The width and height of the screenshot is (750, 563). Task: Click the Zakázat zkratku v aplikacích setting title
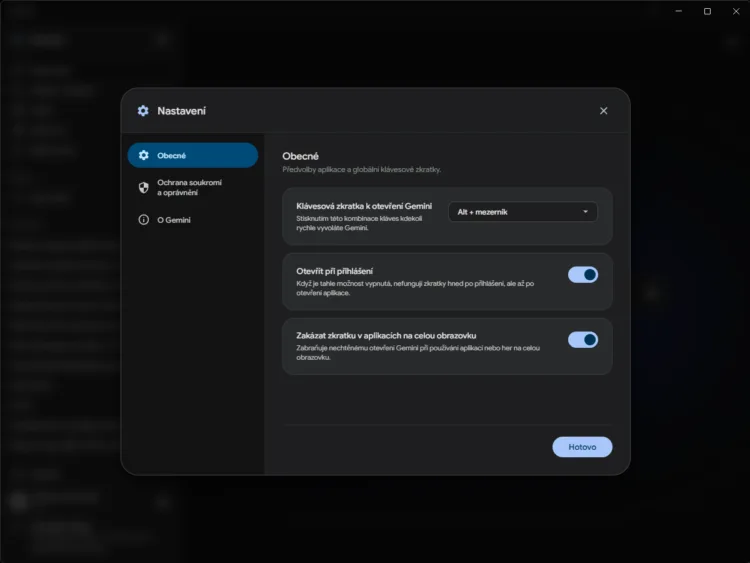pyautogui.click(x=386, y=336)
